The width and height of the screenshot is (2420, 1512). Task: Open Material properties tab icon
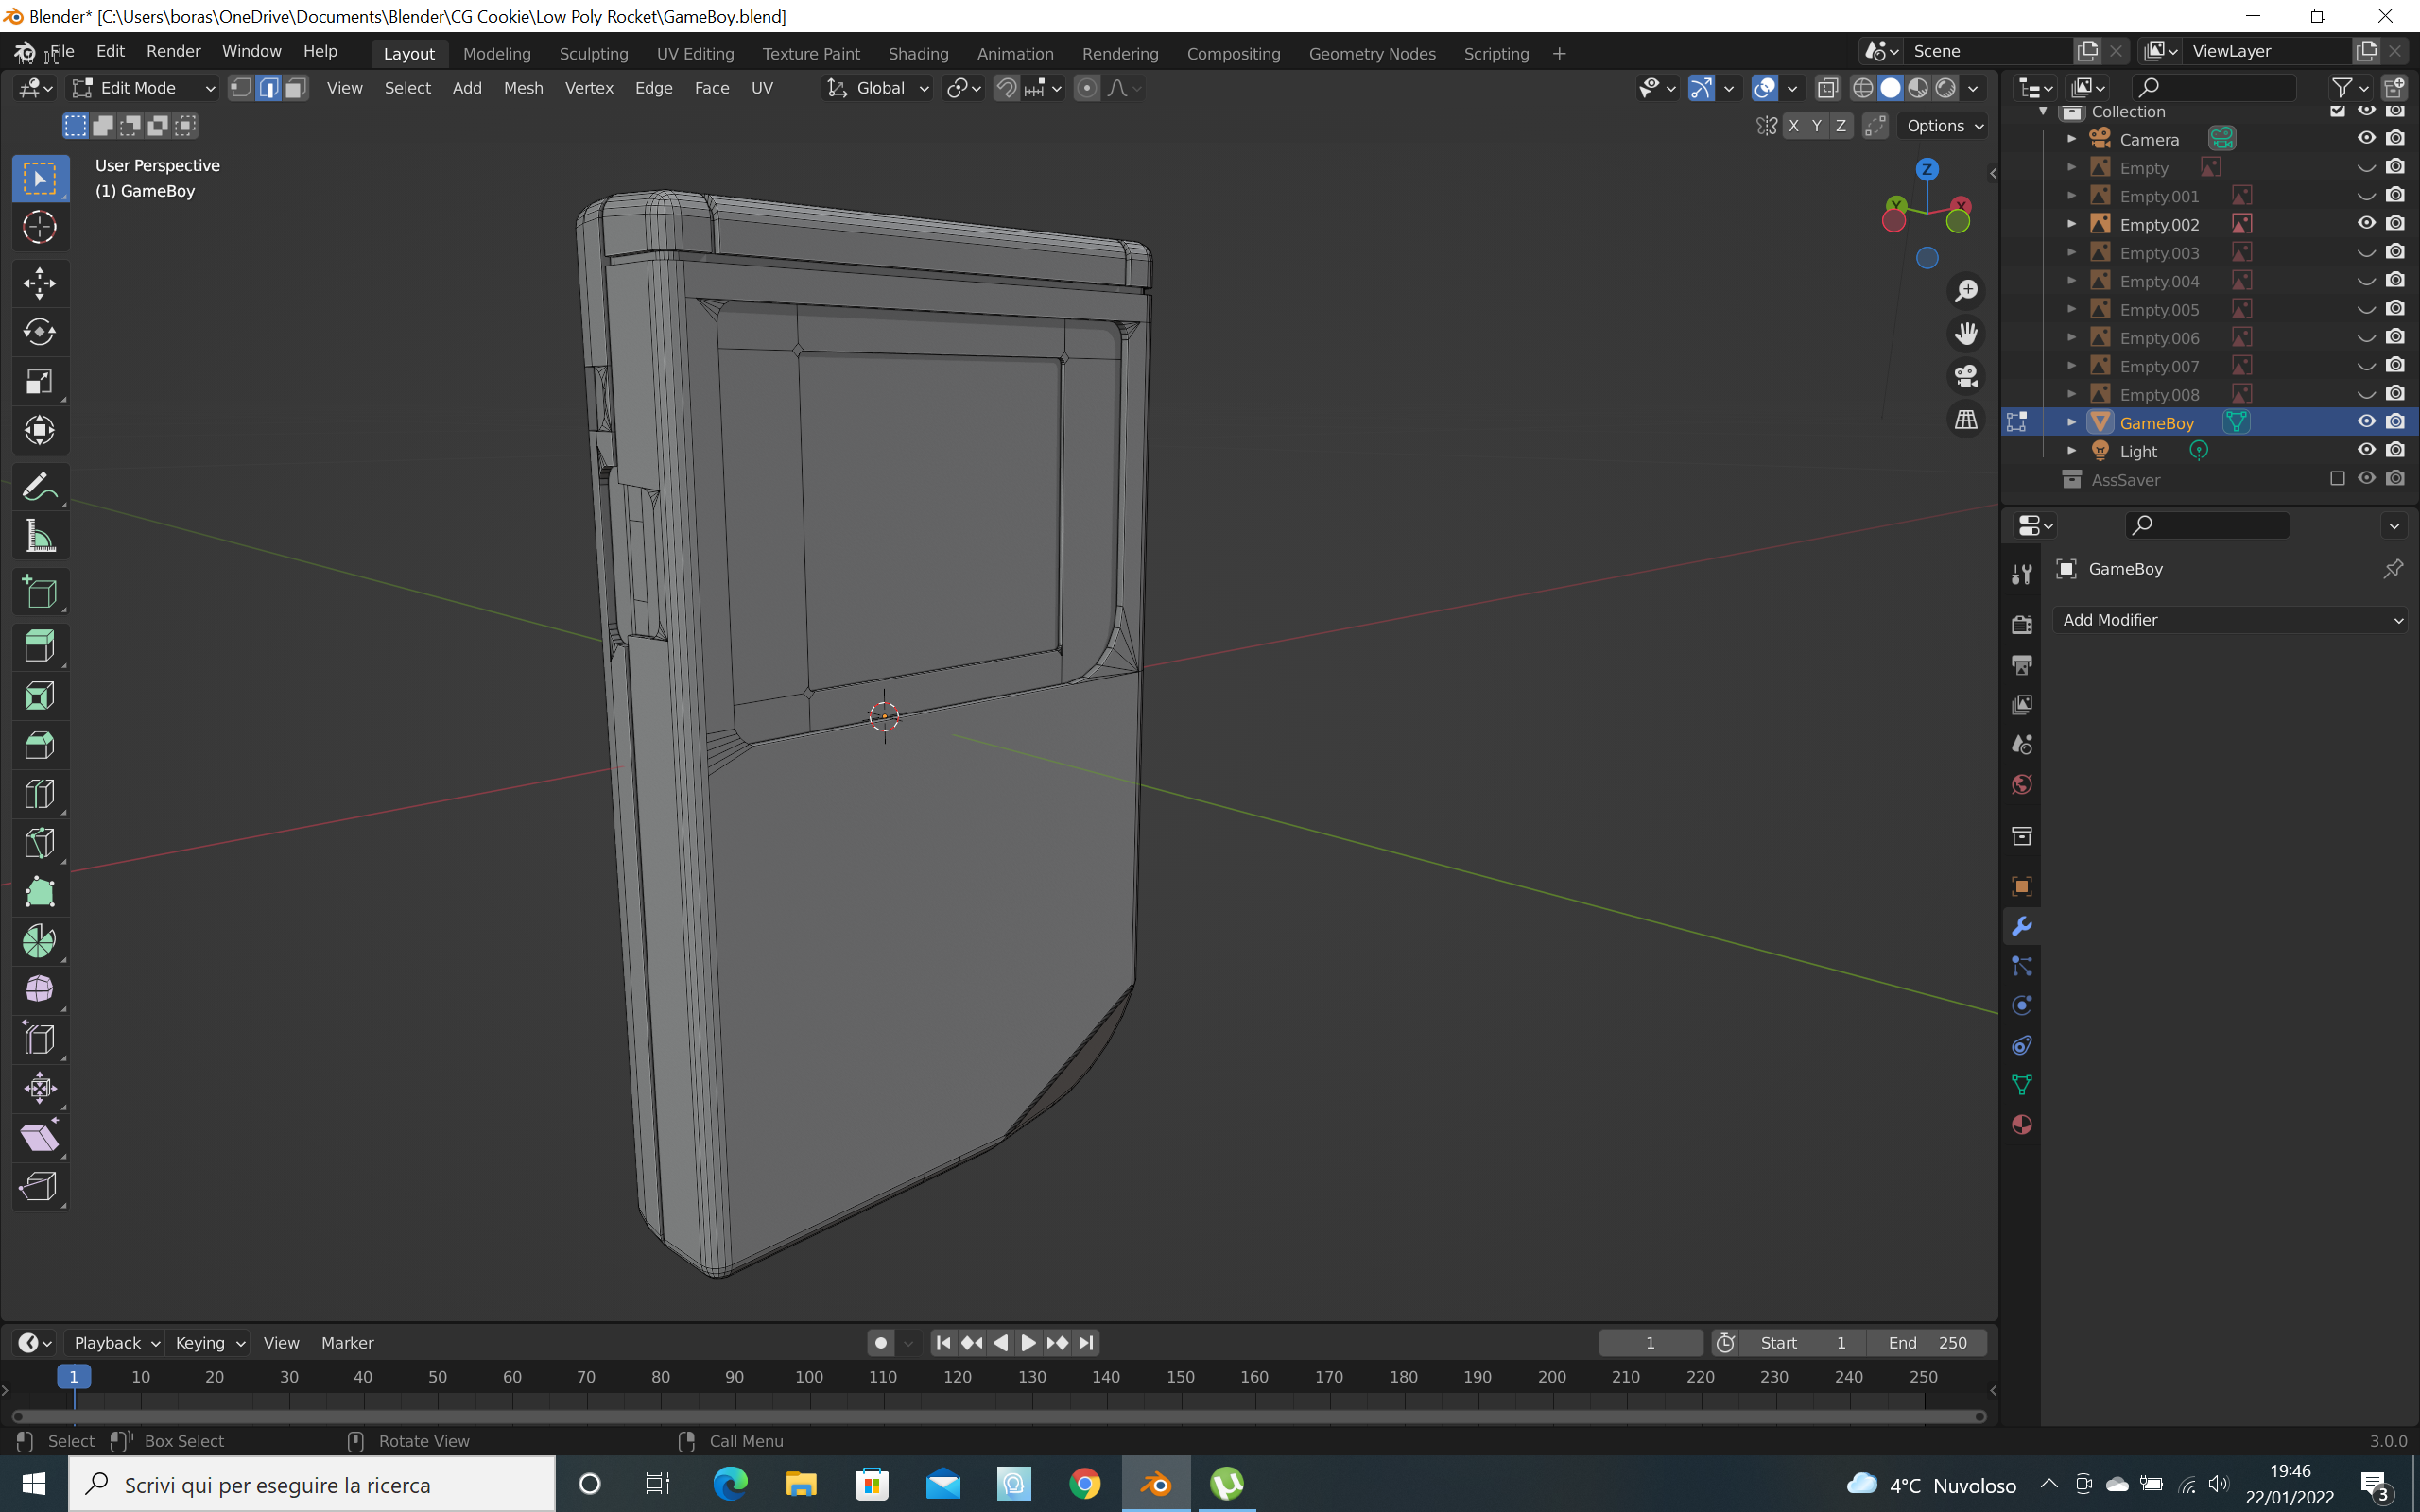[x=2021, y=1124]
